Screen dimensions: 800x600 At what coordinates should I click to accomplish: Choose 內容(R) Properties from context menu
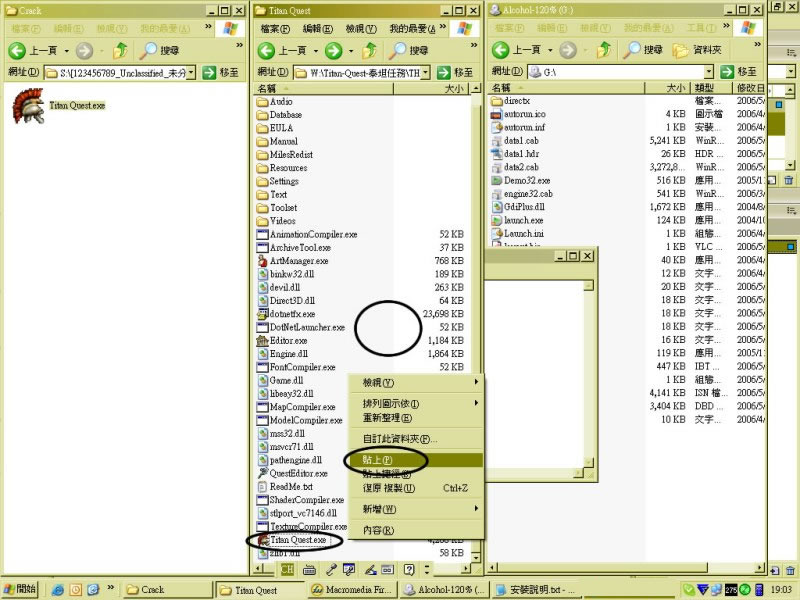click(415, 531)
